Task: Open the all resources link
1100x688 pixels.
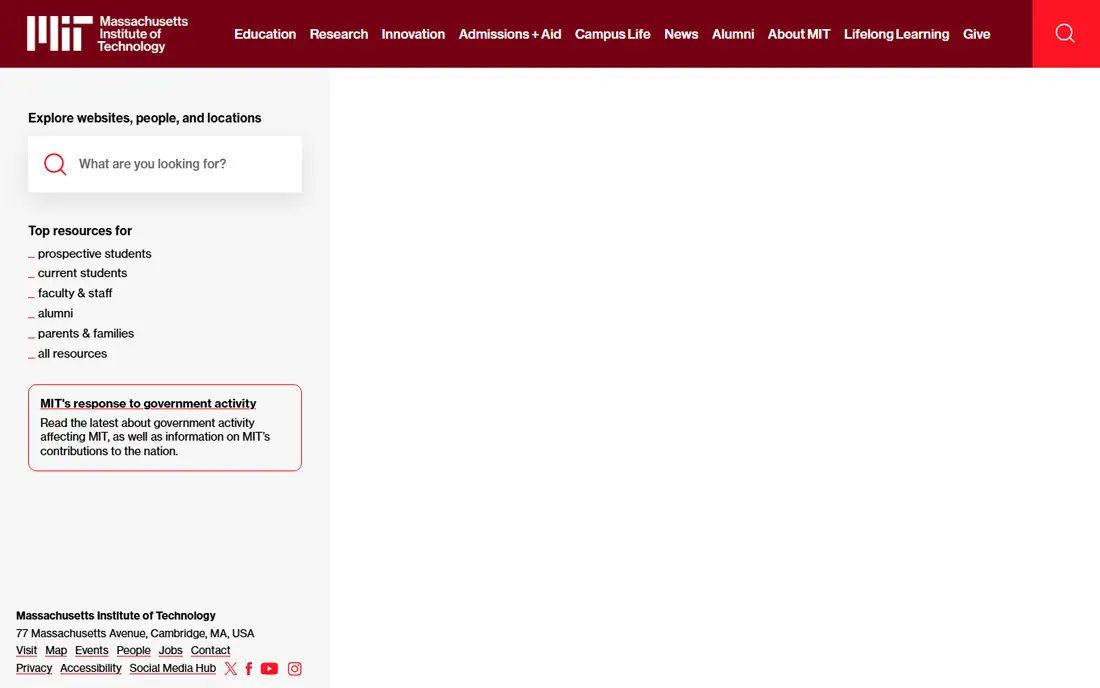Action: click(72, 353)
